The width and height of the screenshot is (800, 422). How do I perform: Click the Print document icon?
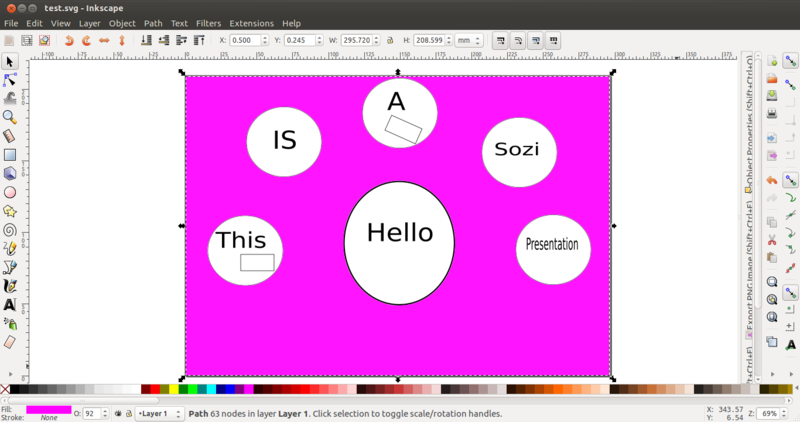pyautogui.click(x=772, y=113)
